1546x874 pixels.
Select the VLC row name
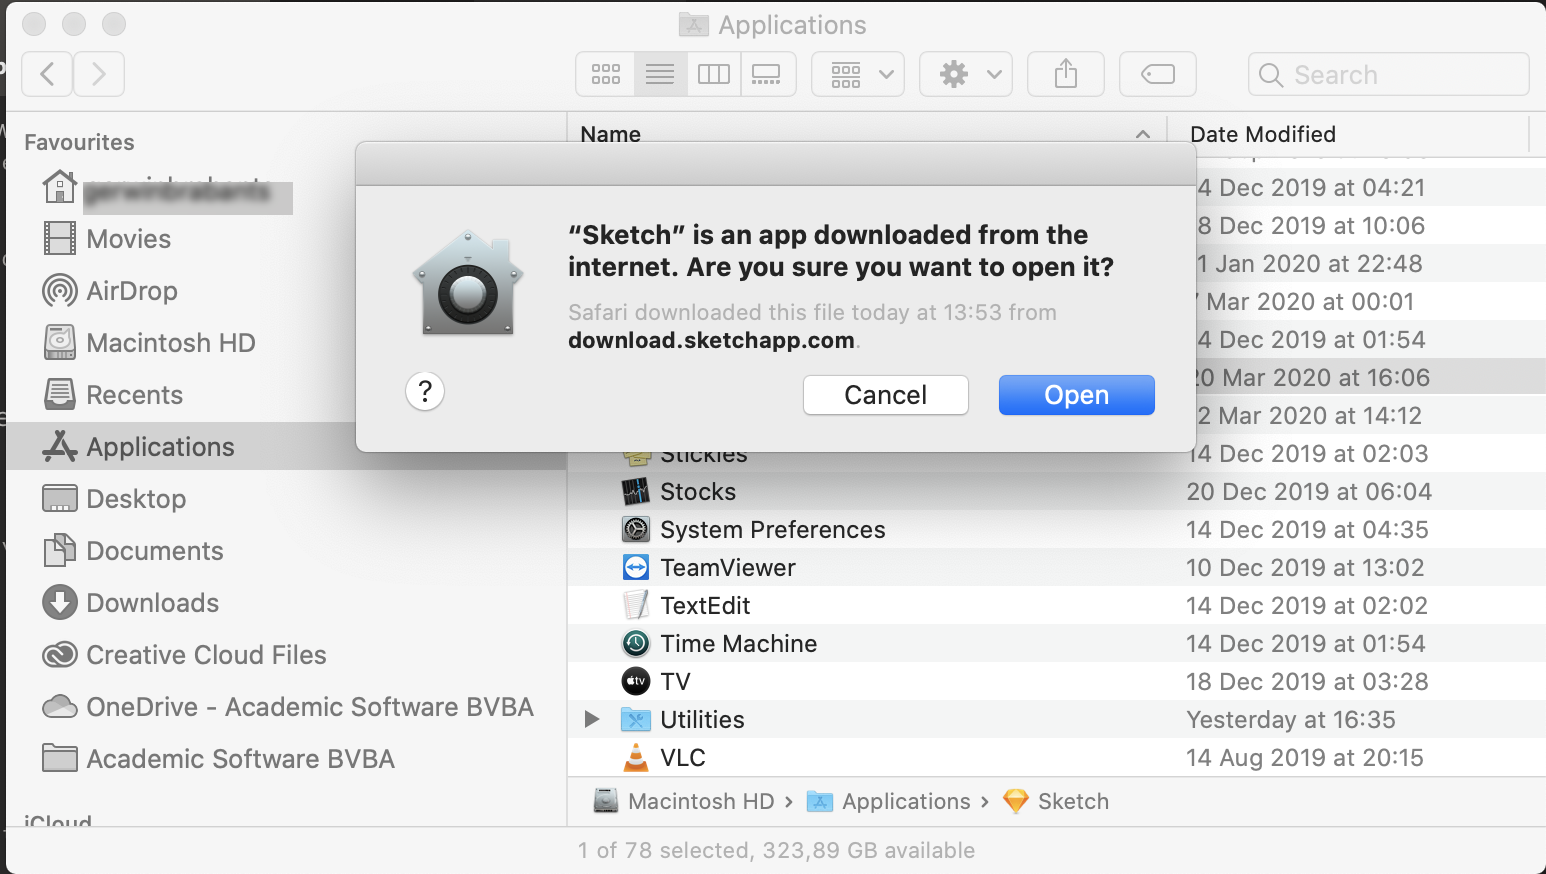(683, 758)
